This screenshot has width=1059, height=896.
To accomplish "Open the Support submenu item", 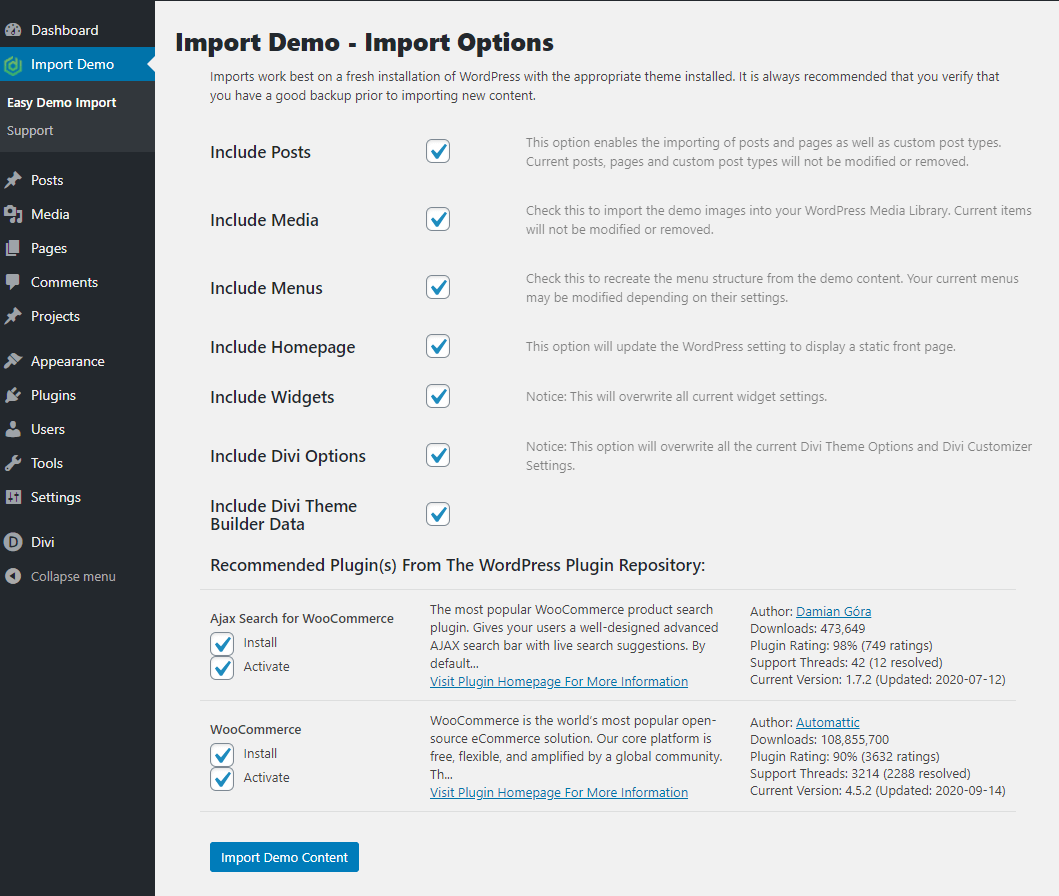I will 30,130.
